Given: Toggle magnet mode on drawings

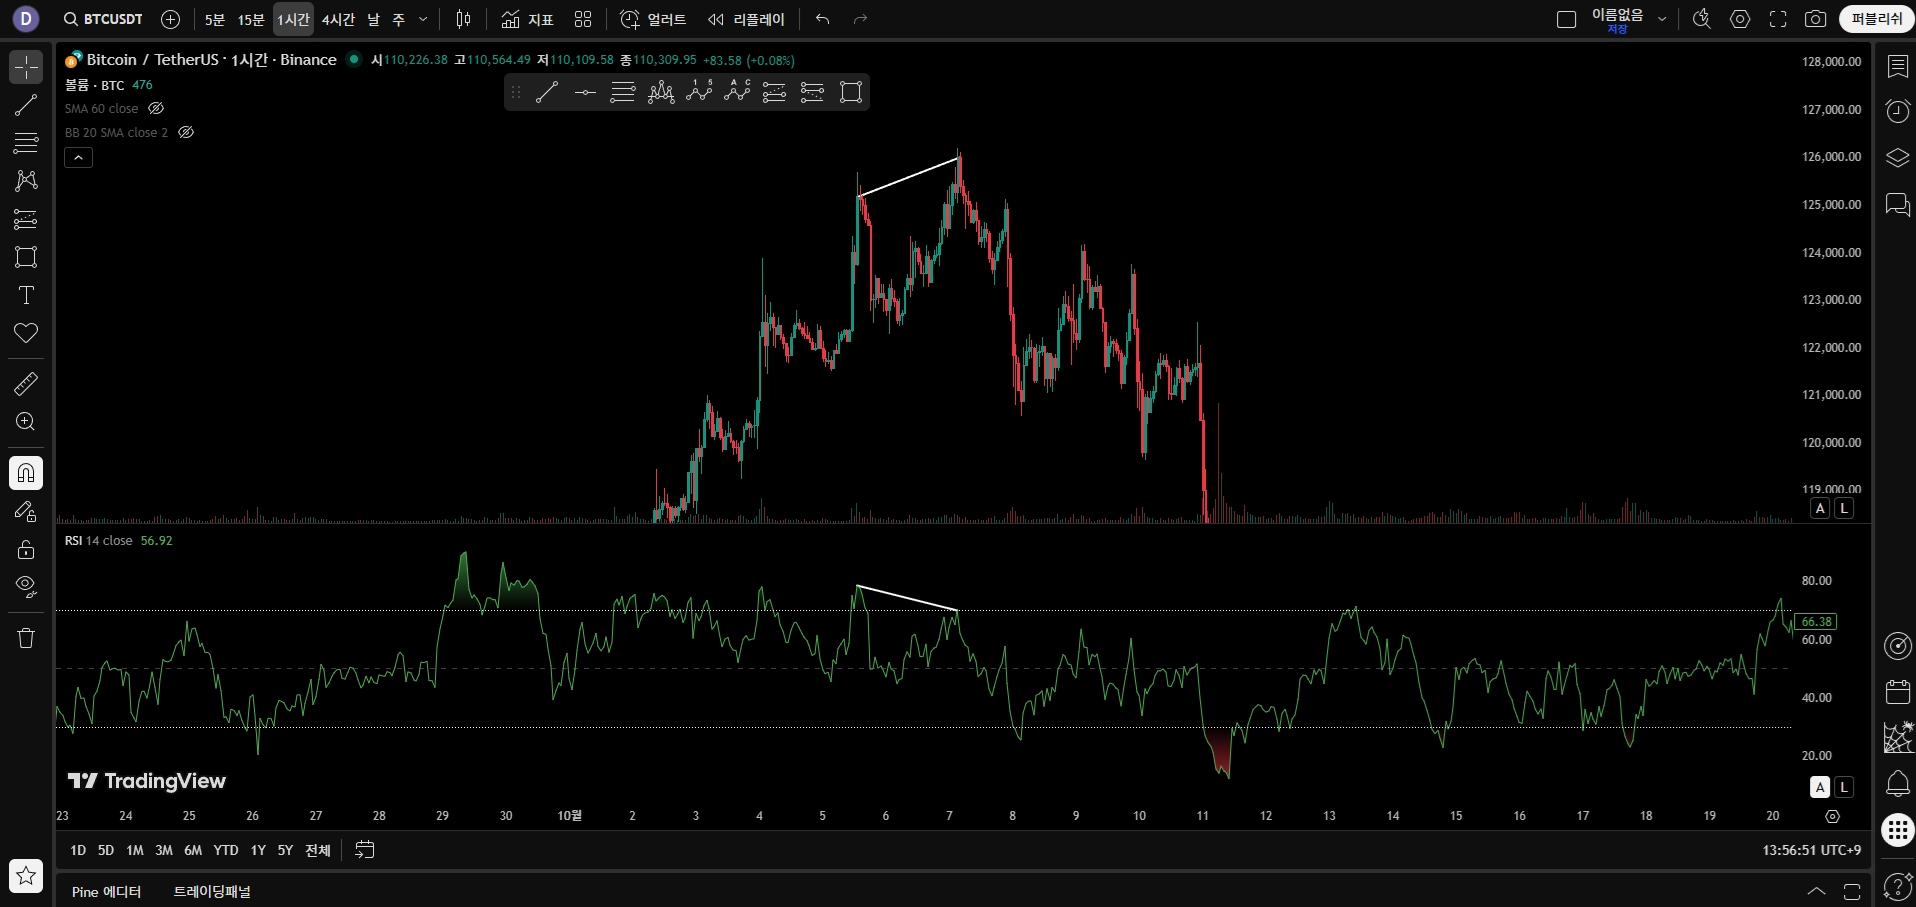Looking at the screenshot, I should pos(26,473).
